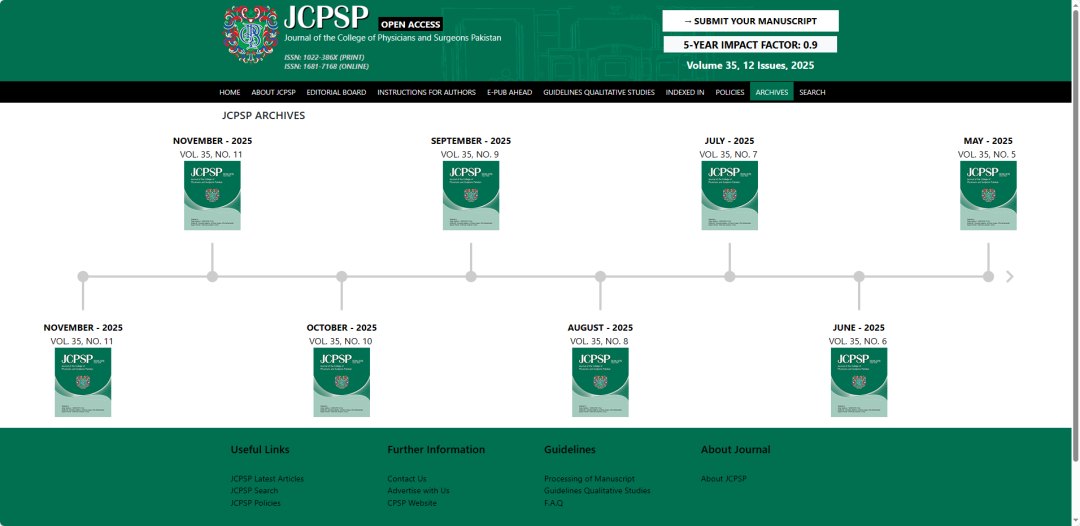The image size is (1080, 526).
Task: Open Instructions for Authors menu item
Action: [426, 92]
